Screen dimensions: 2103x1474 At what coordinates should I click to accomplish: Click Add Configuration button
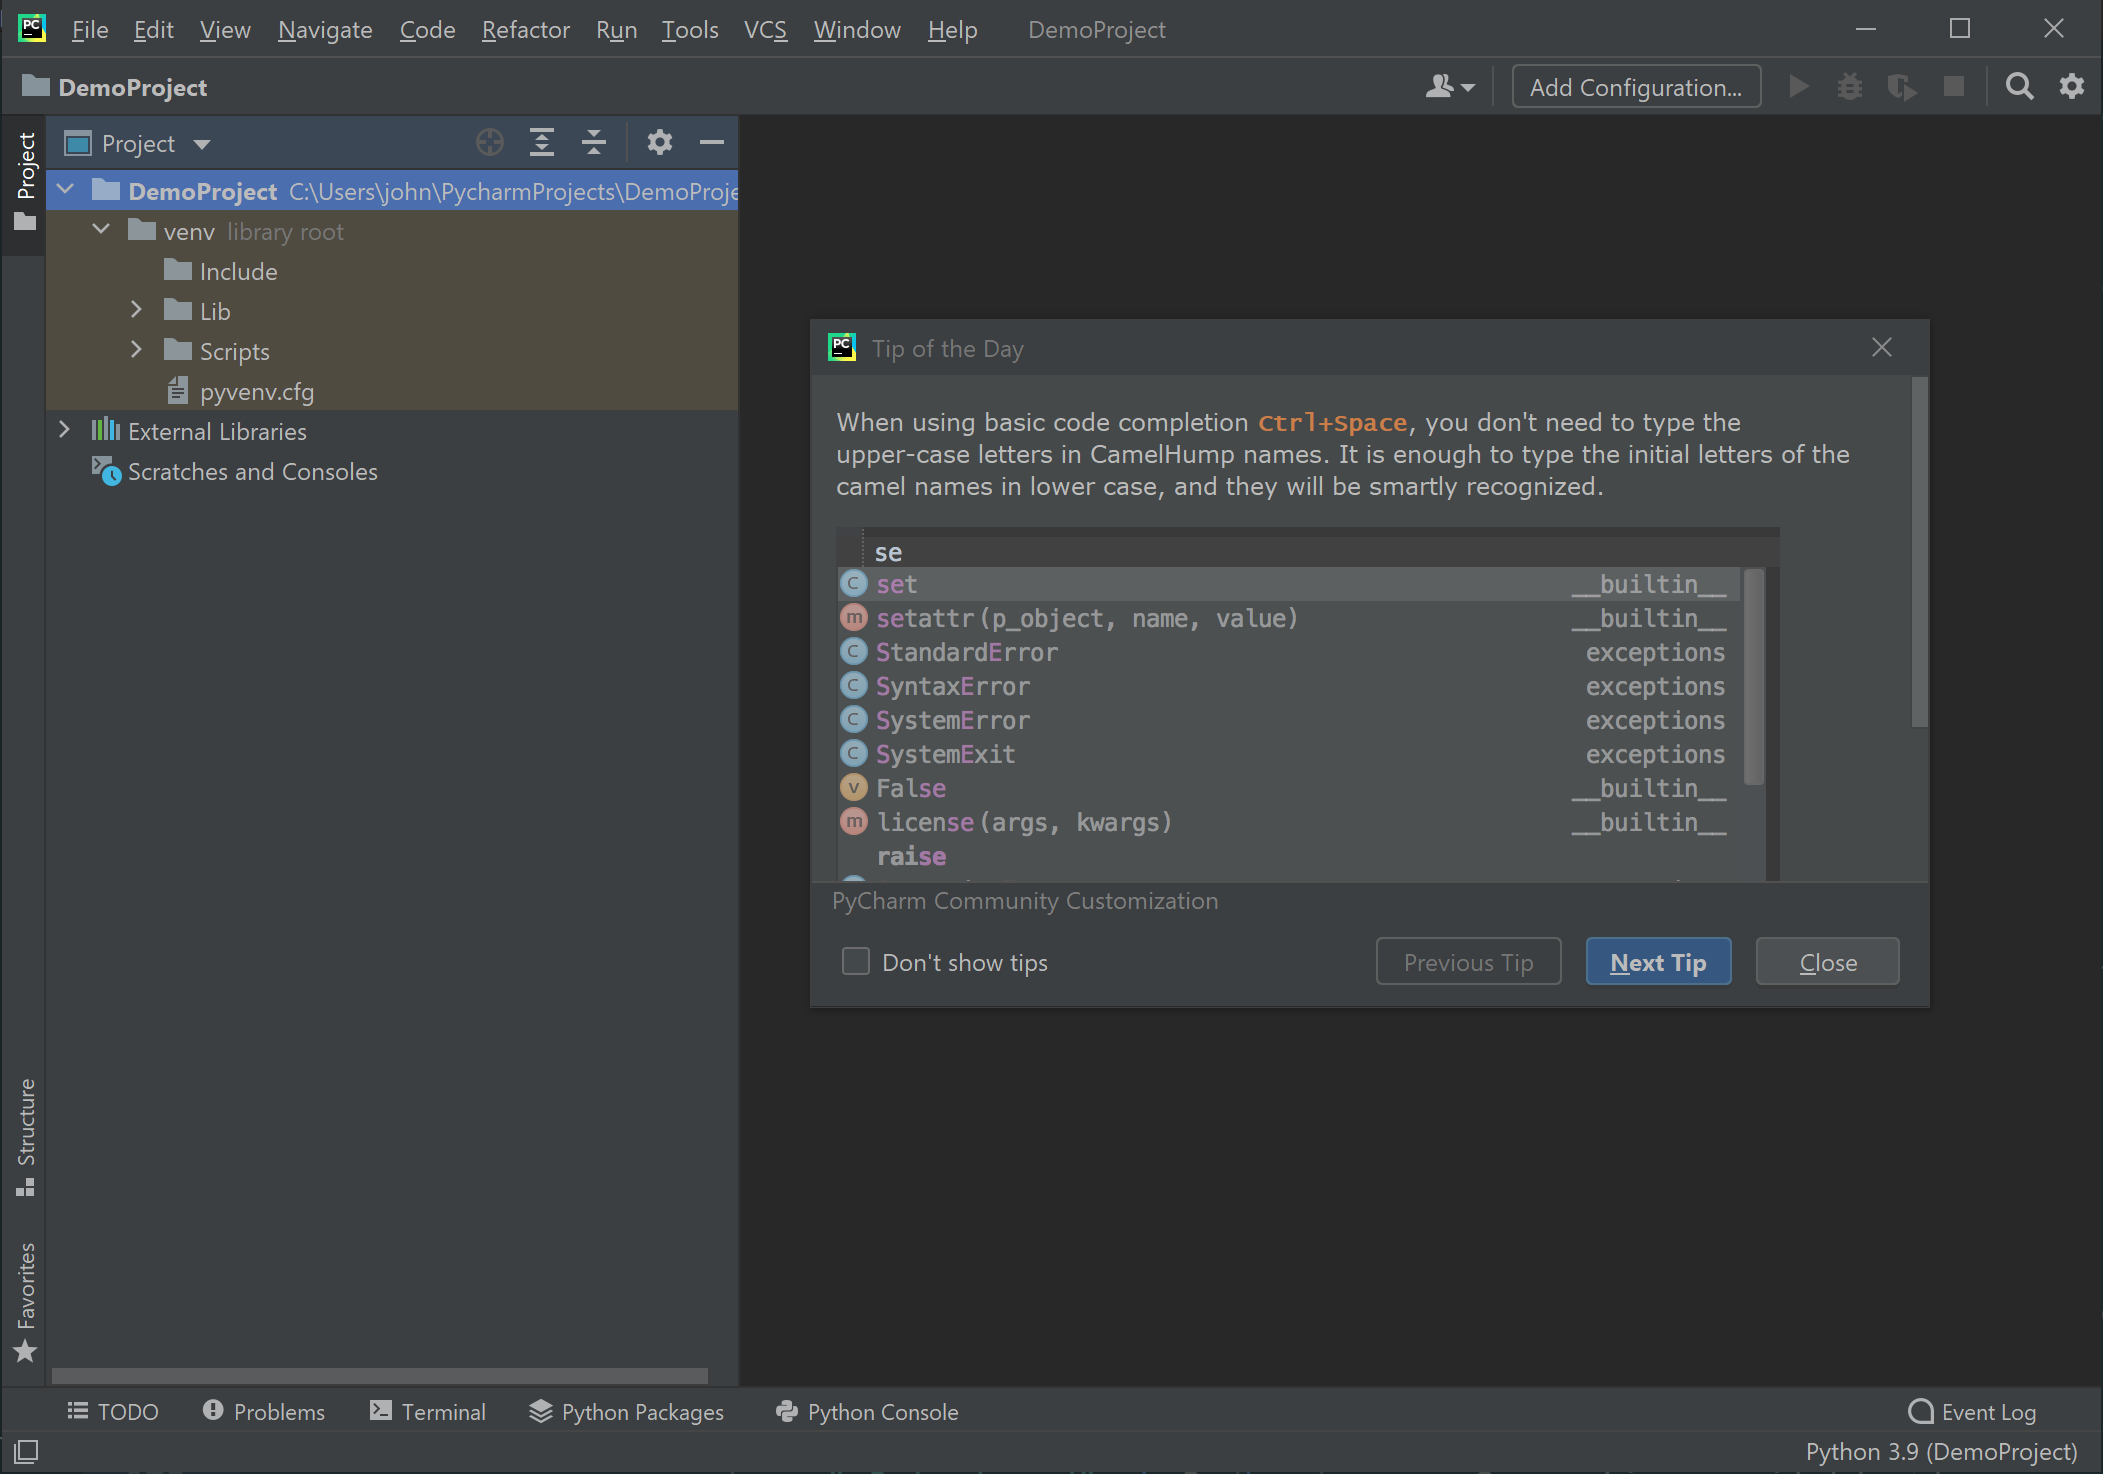(x=1636, y=87)
